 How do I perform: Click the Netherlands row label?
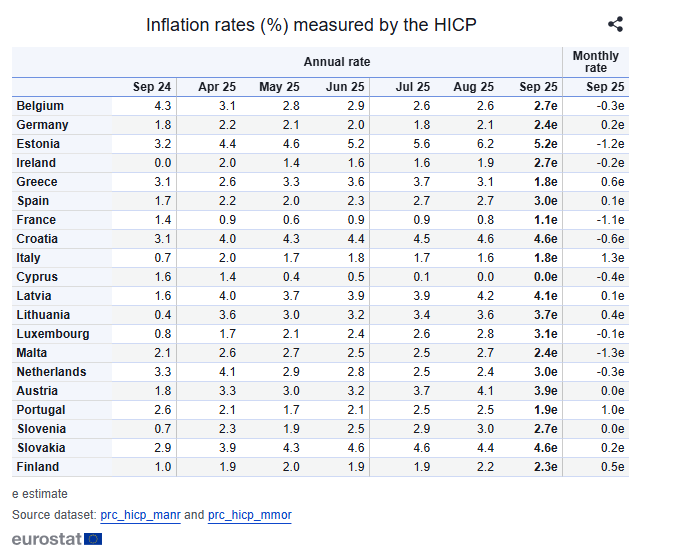pyautogui.click(x=51, y=372)
